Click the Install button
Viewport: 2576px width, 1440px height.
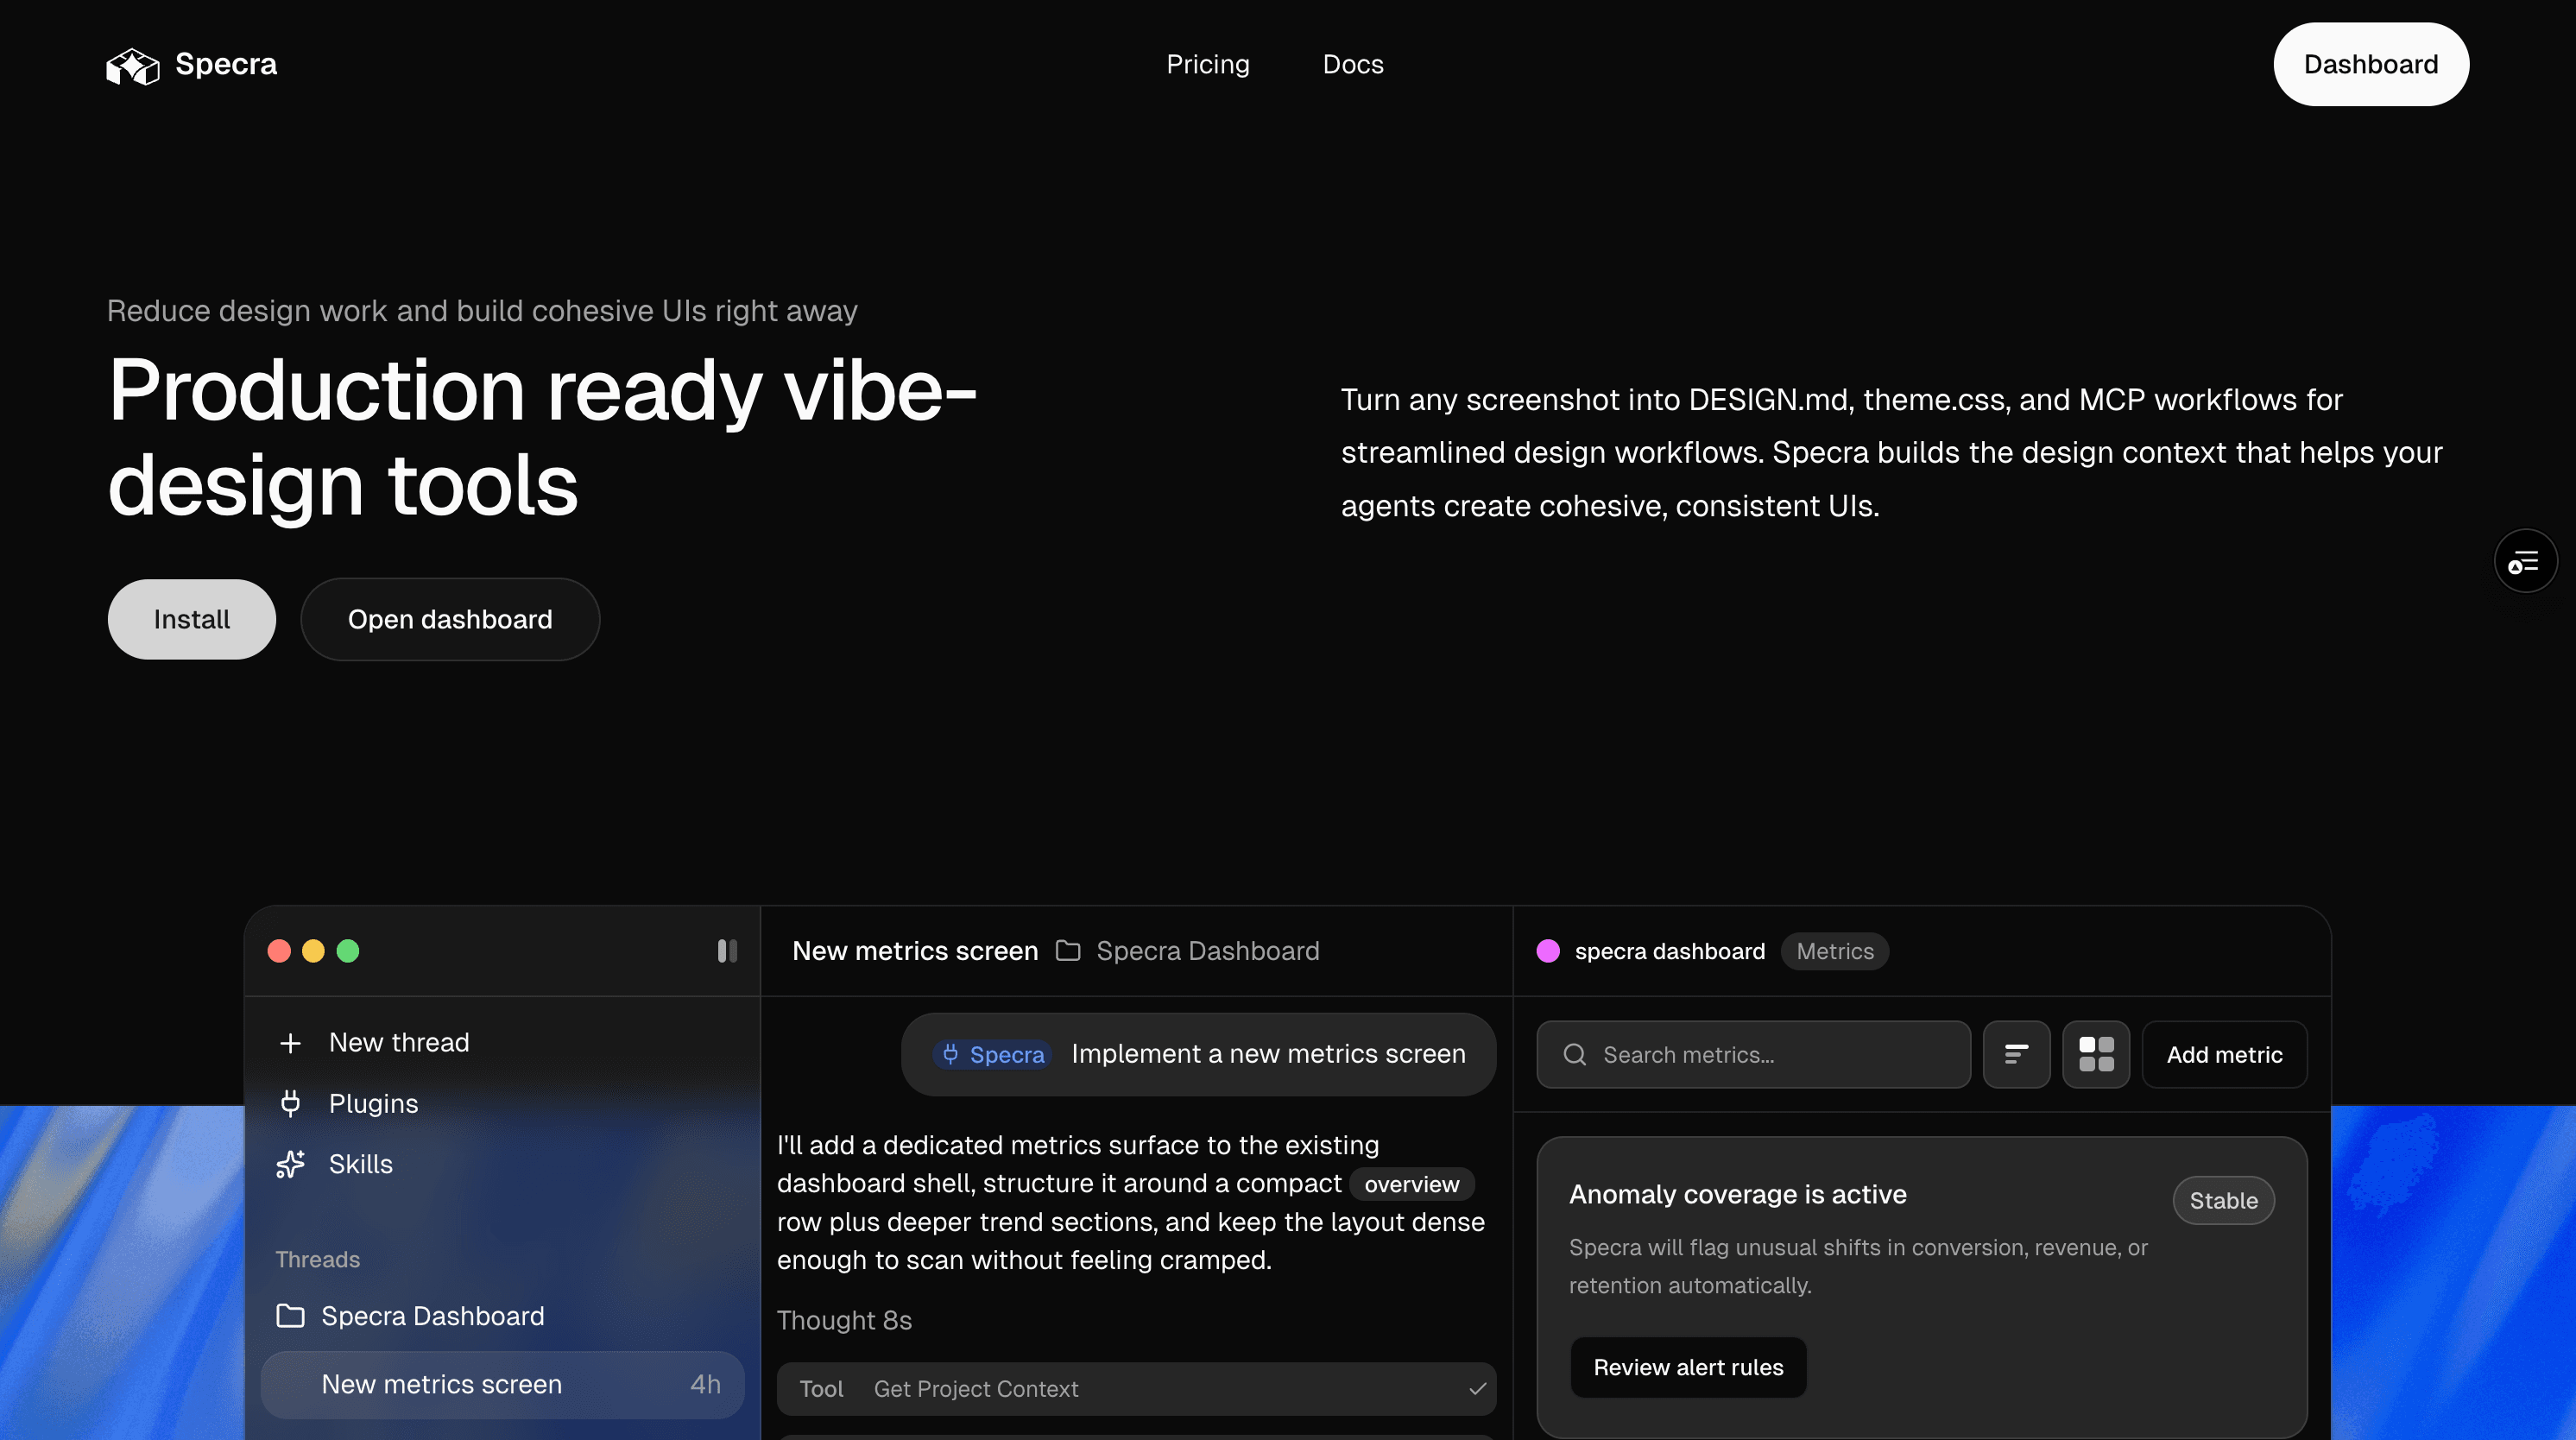pos(192,619)
